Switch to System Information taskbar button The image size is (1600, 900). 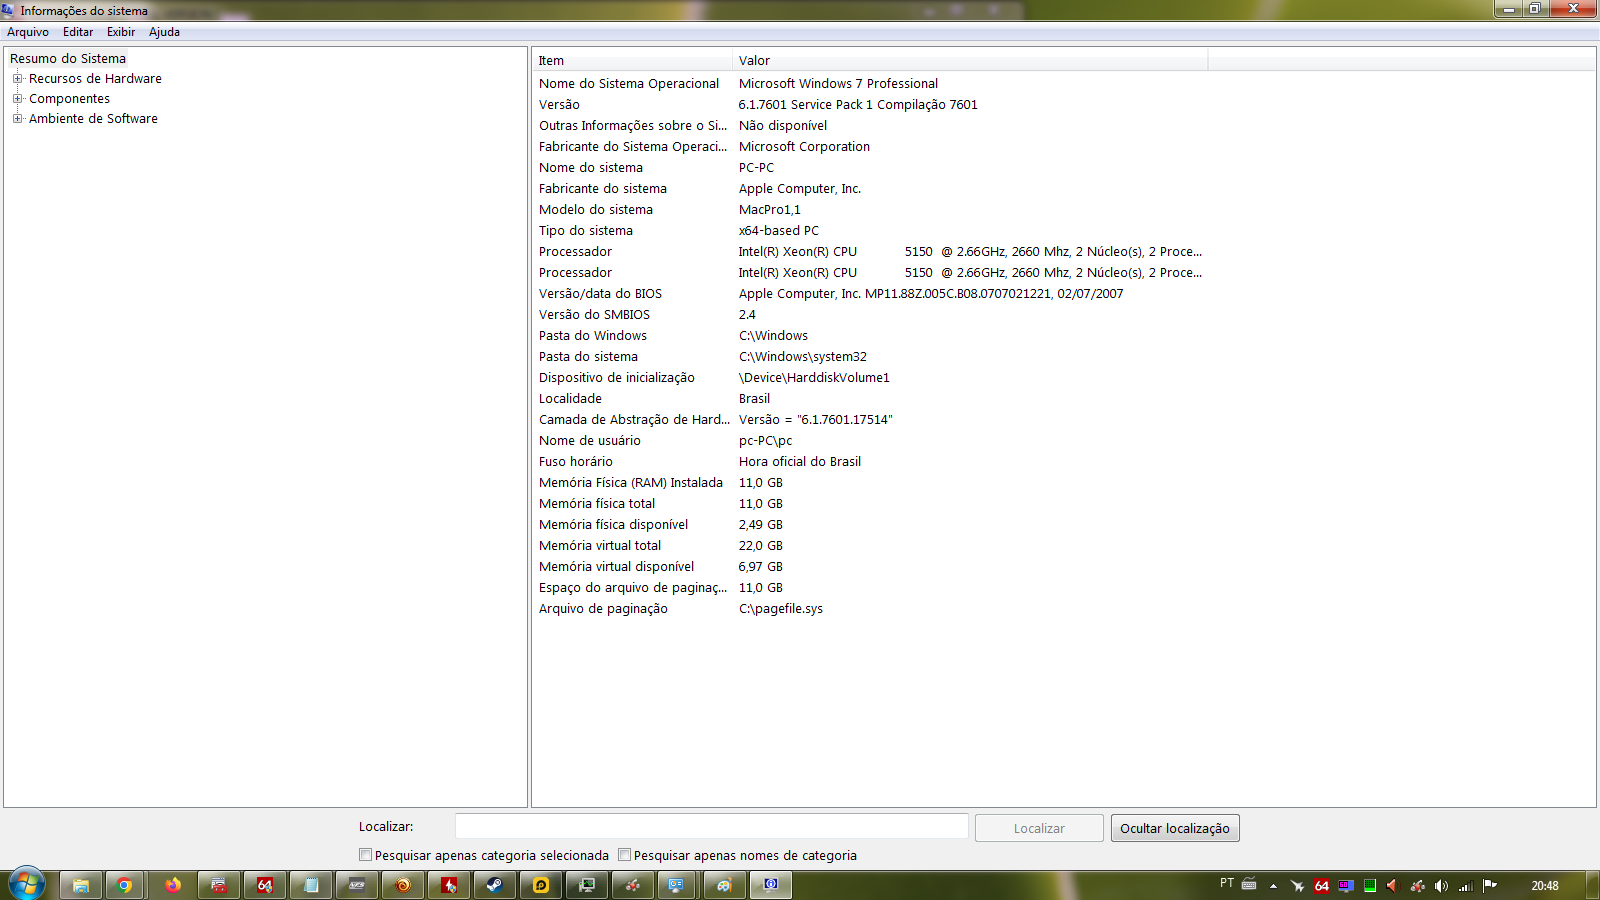click(x=771, y=885)
